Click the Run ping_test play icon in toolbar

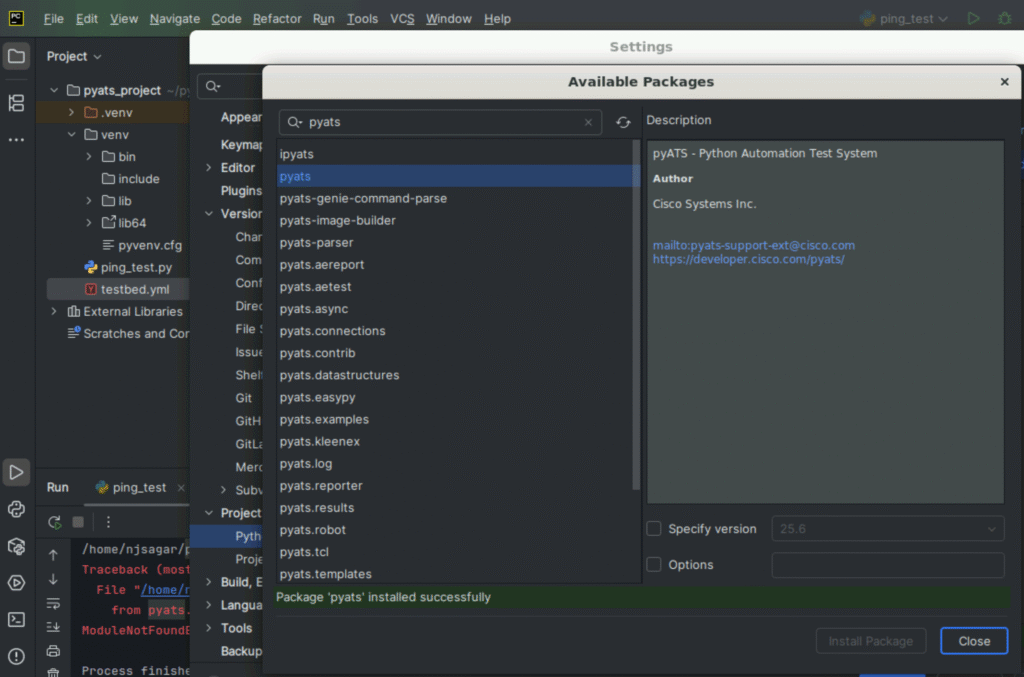[973, 18]
